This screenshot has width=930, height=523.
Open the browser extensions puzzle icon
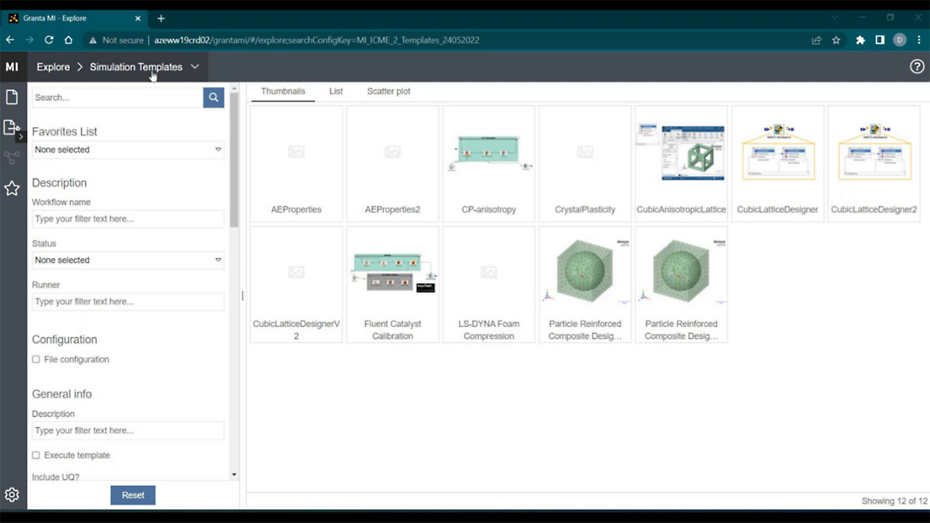(x=860, y=40)
